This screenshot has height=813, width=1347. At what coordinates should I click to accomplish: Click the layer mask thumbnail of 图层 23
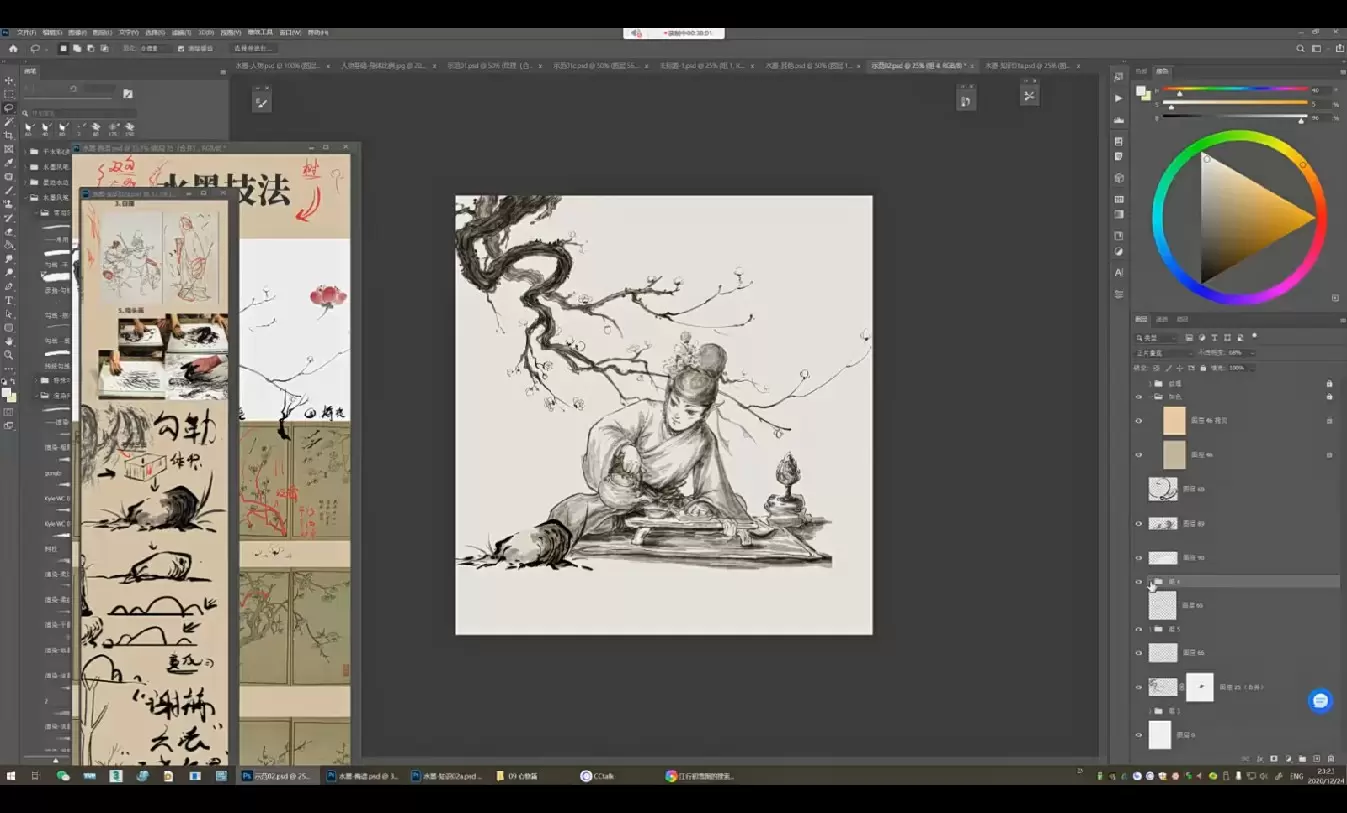[x=1199, y=687]
